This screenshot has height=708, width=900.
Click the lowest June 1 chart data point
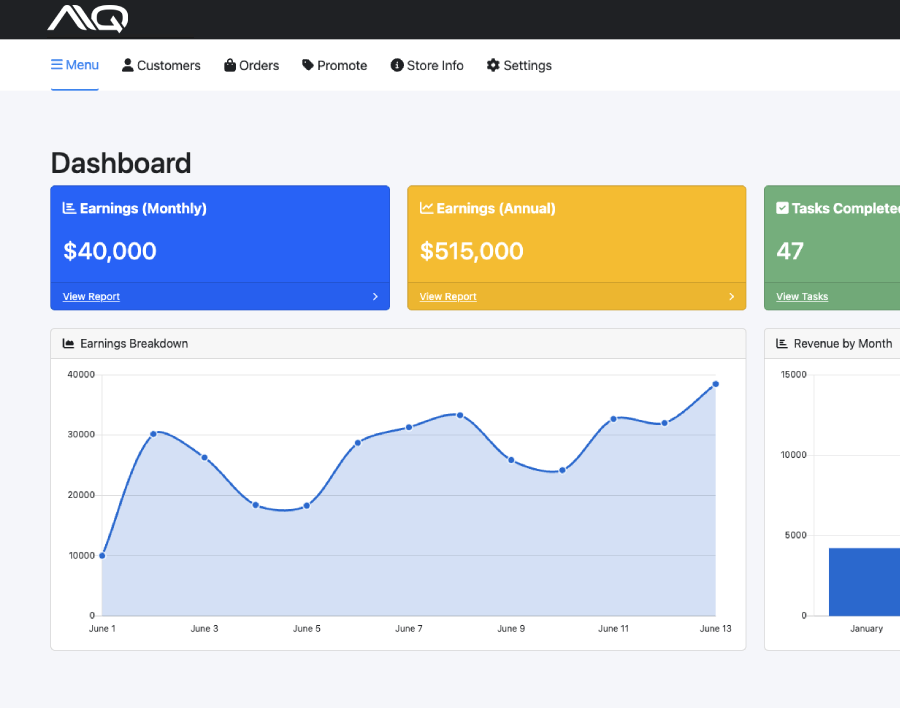click(x=102, y=555)
